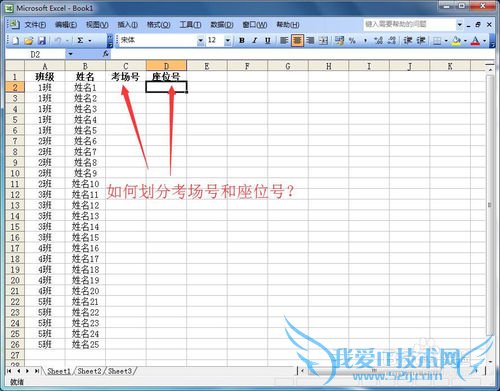The image size is (500, 391).
Task: Toggle center alignment button
Action: click(x=297, y=41)
